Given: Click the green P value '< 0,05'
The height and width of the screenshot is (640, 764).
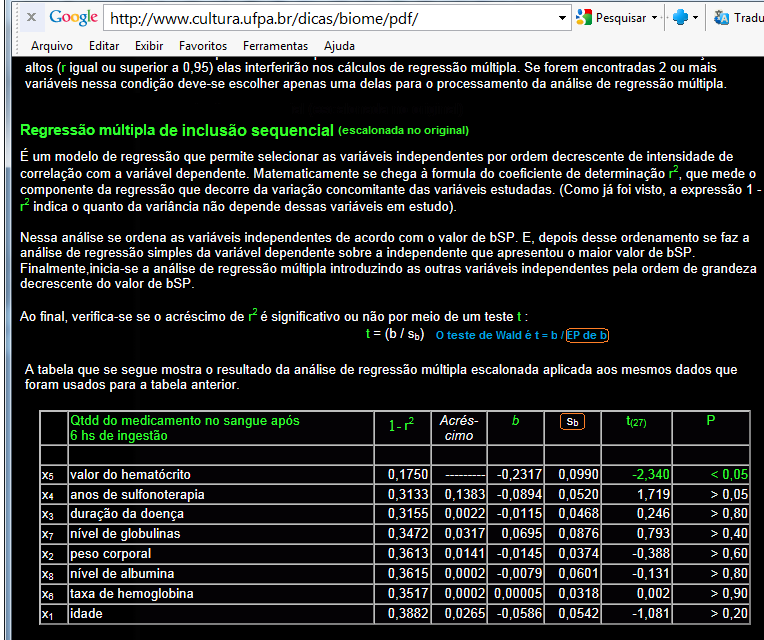Looking at the screenshot, I should coord(729,474).
